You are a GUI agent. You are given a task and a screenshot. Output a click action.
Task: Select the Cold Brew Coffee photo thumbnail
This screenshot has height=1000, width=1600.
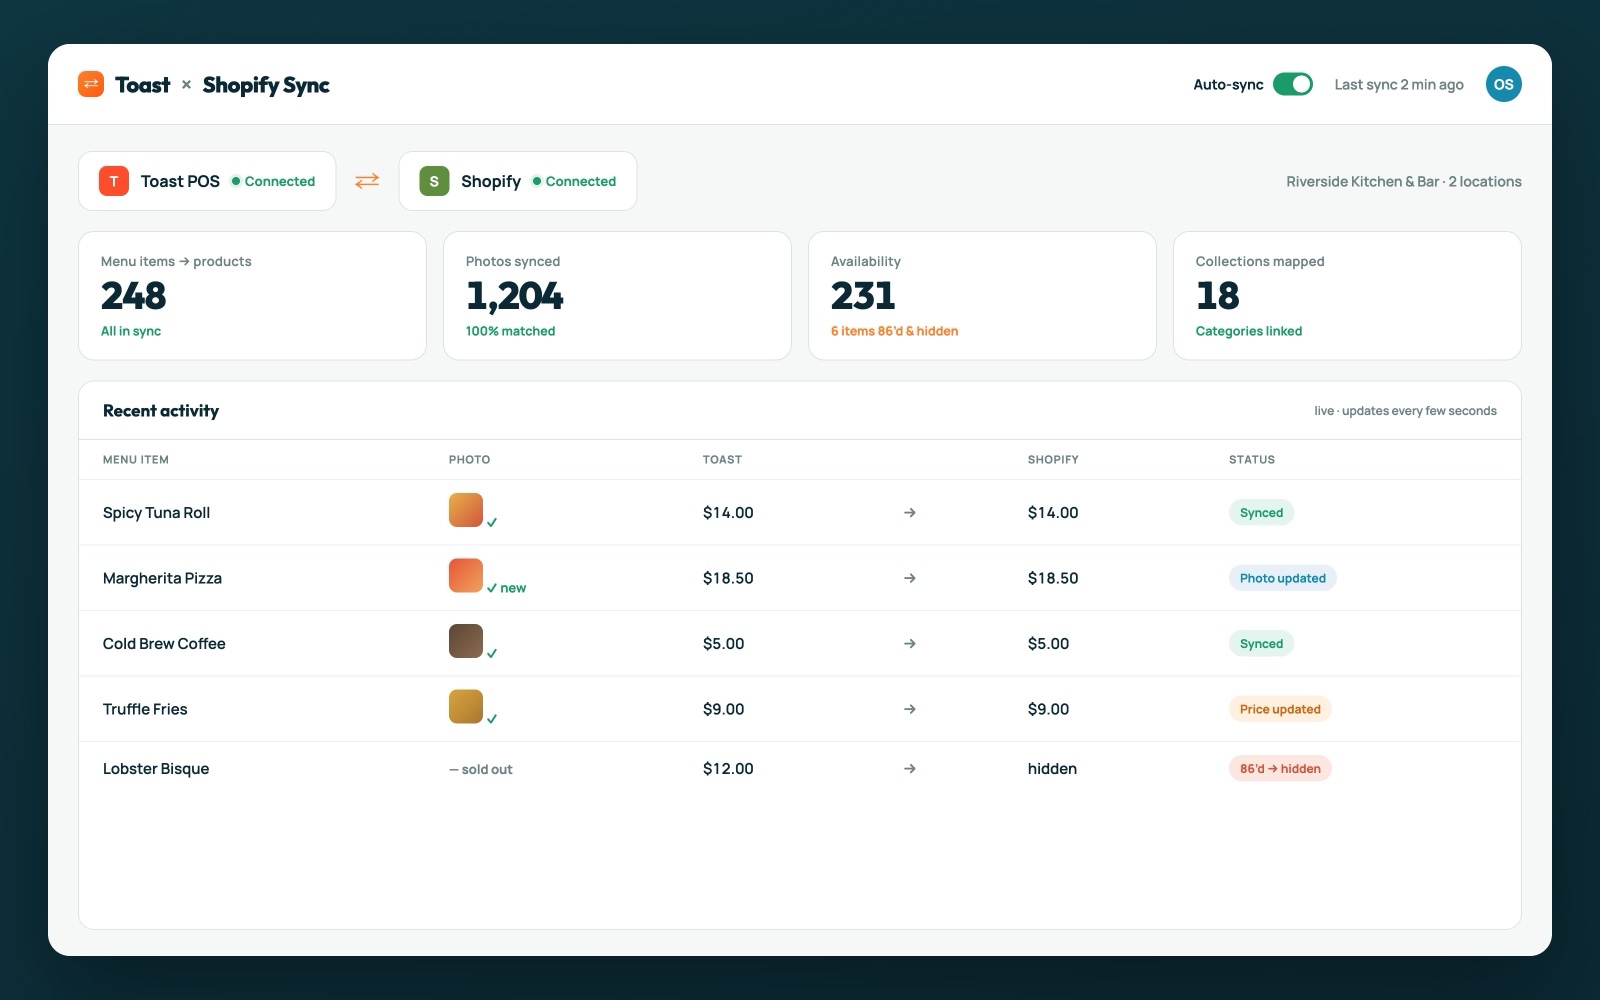point(466,641)
